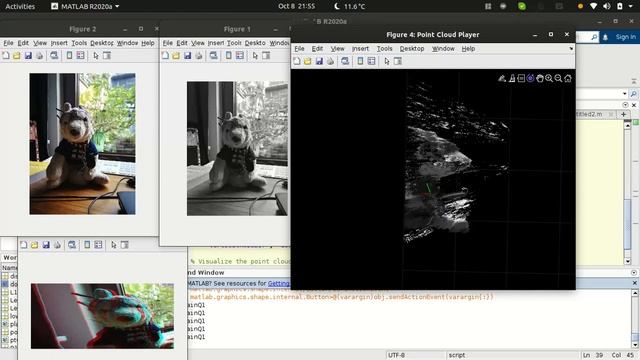This screenshot has height=360, width=640.
Task: Open Command Window actions circular arrow button
Action: tap(634, 273)
